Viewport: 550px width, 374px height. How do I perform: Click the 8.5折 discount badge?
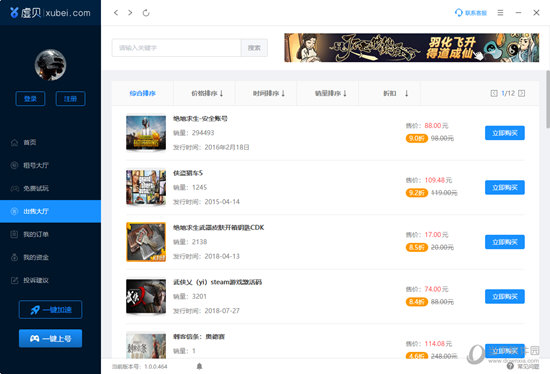pyautogui.click(x=417, y=247)
